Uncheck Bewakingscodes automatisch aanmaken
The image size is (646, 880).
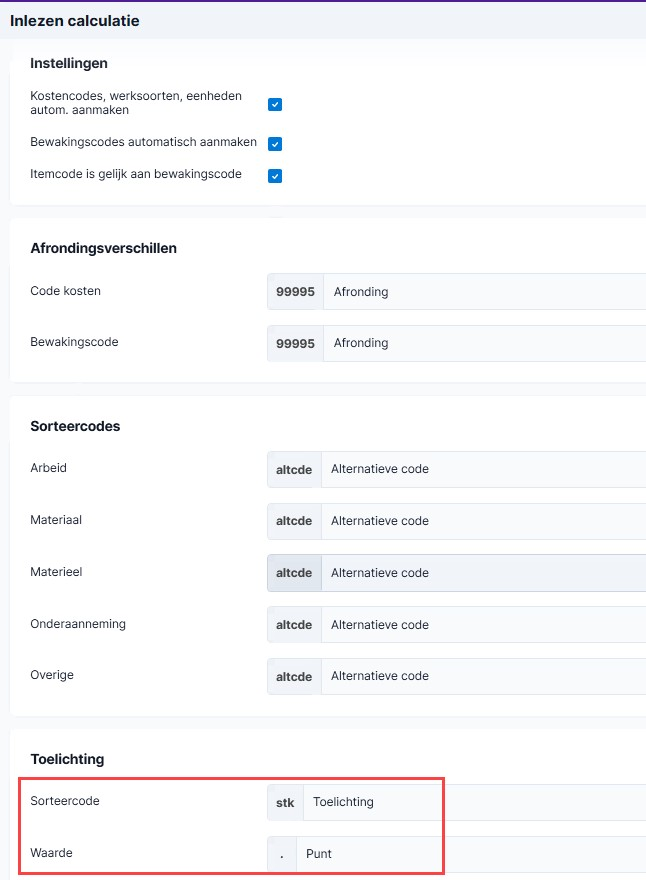coord(275,144)
